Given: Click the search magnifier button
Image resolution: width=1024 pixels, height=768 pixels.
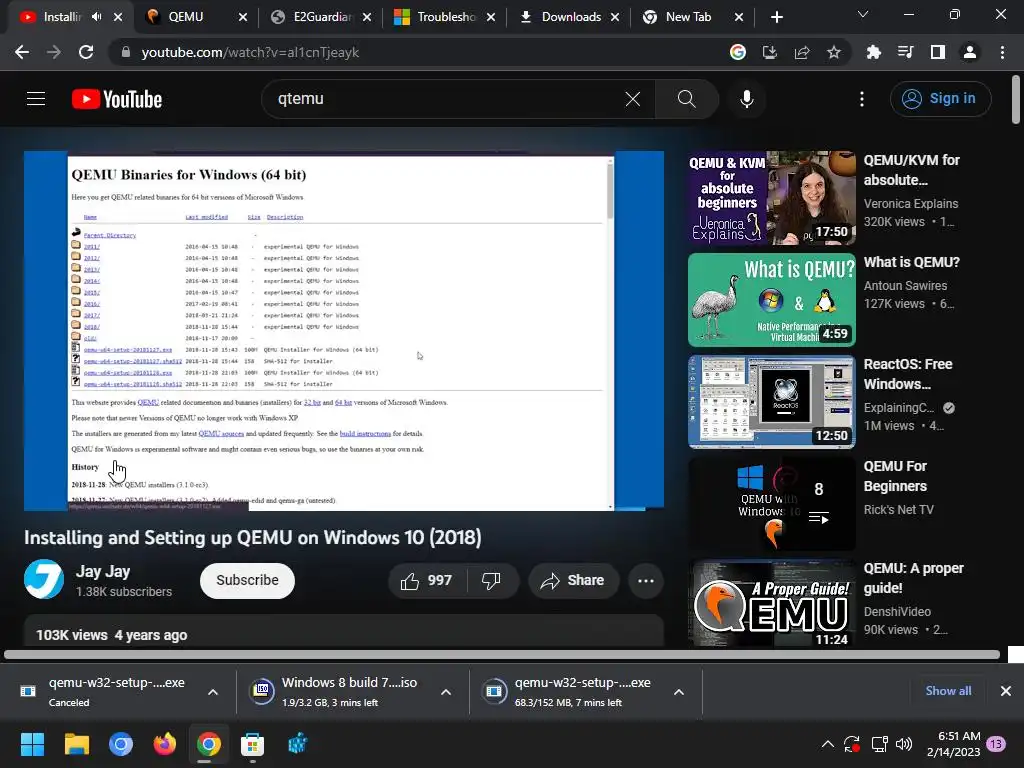Looking at the screenshot, I should pos(686,99).
